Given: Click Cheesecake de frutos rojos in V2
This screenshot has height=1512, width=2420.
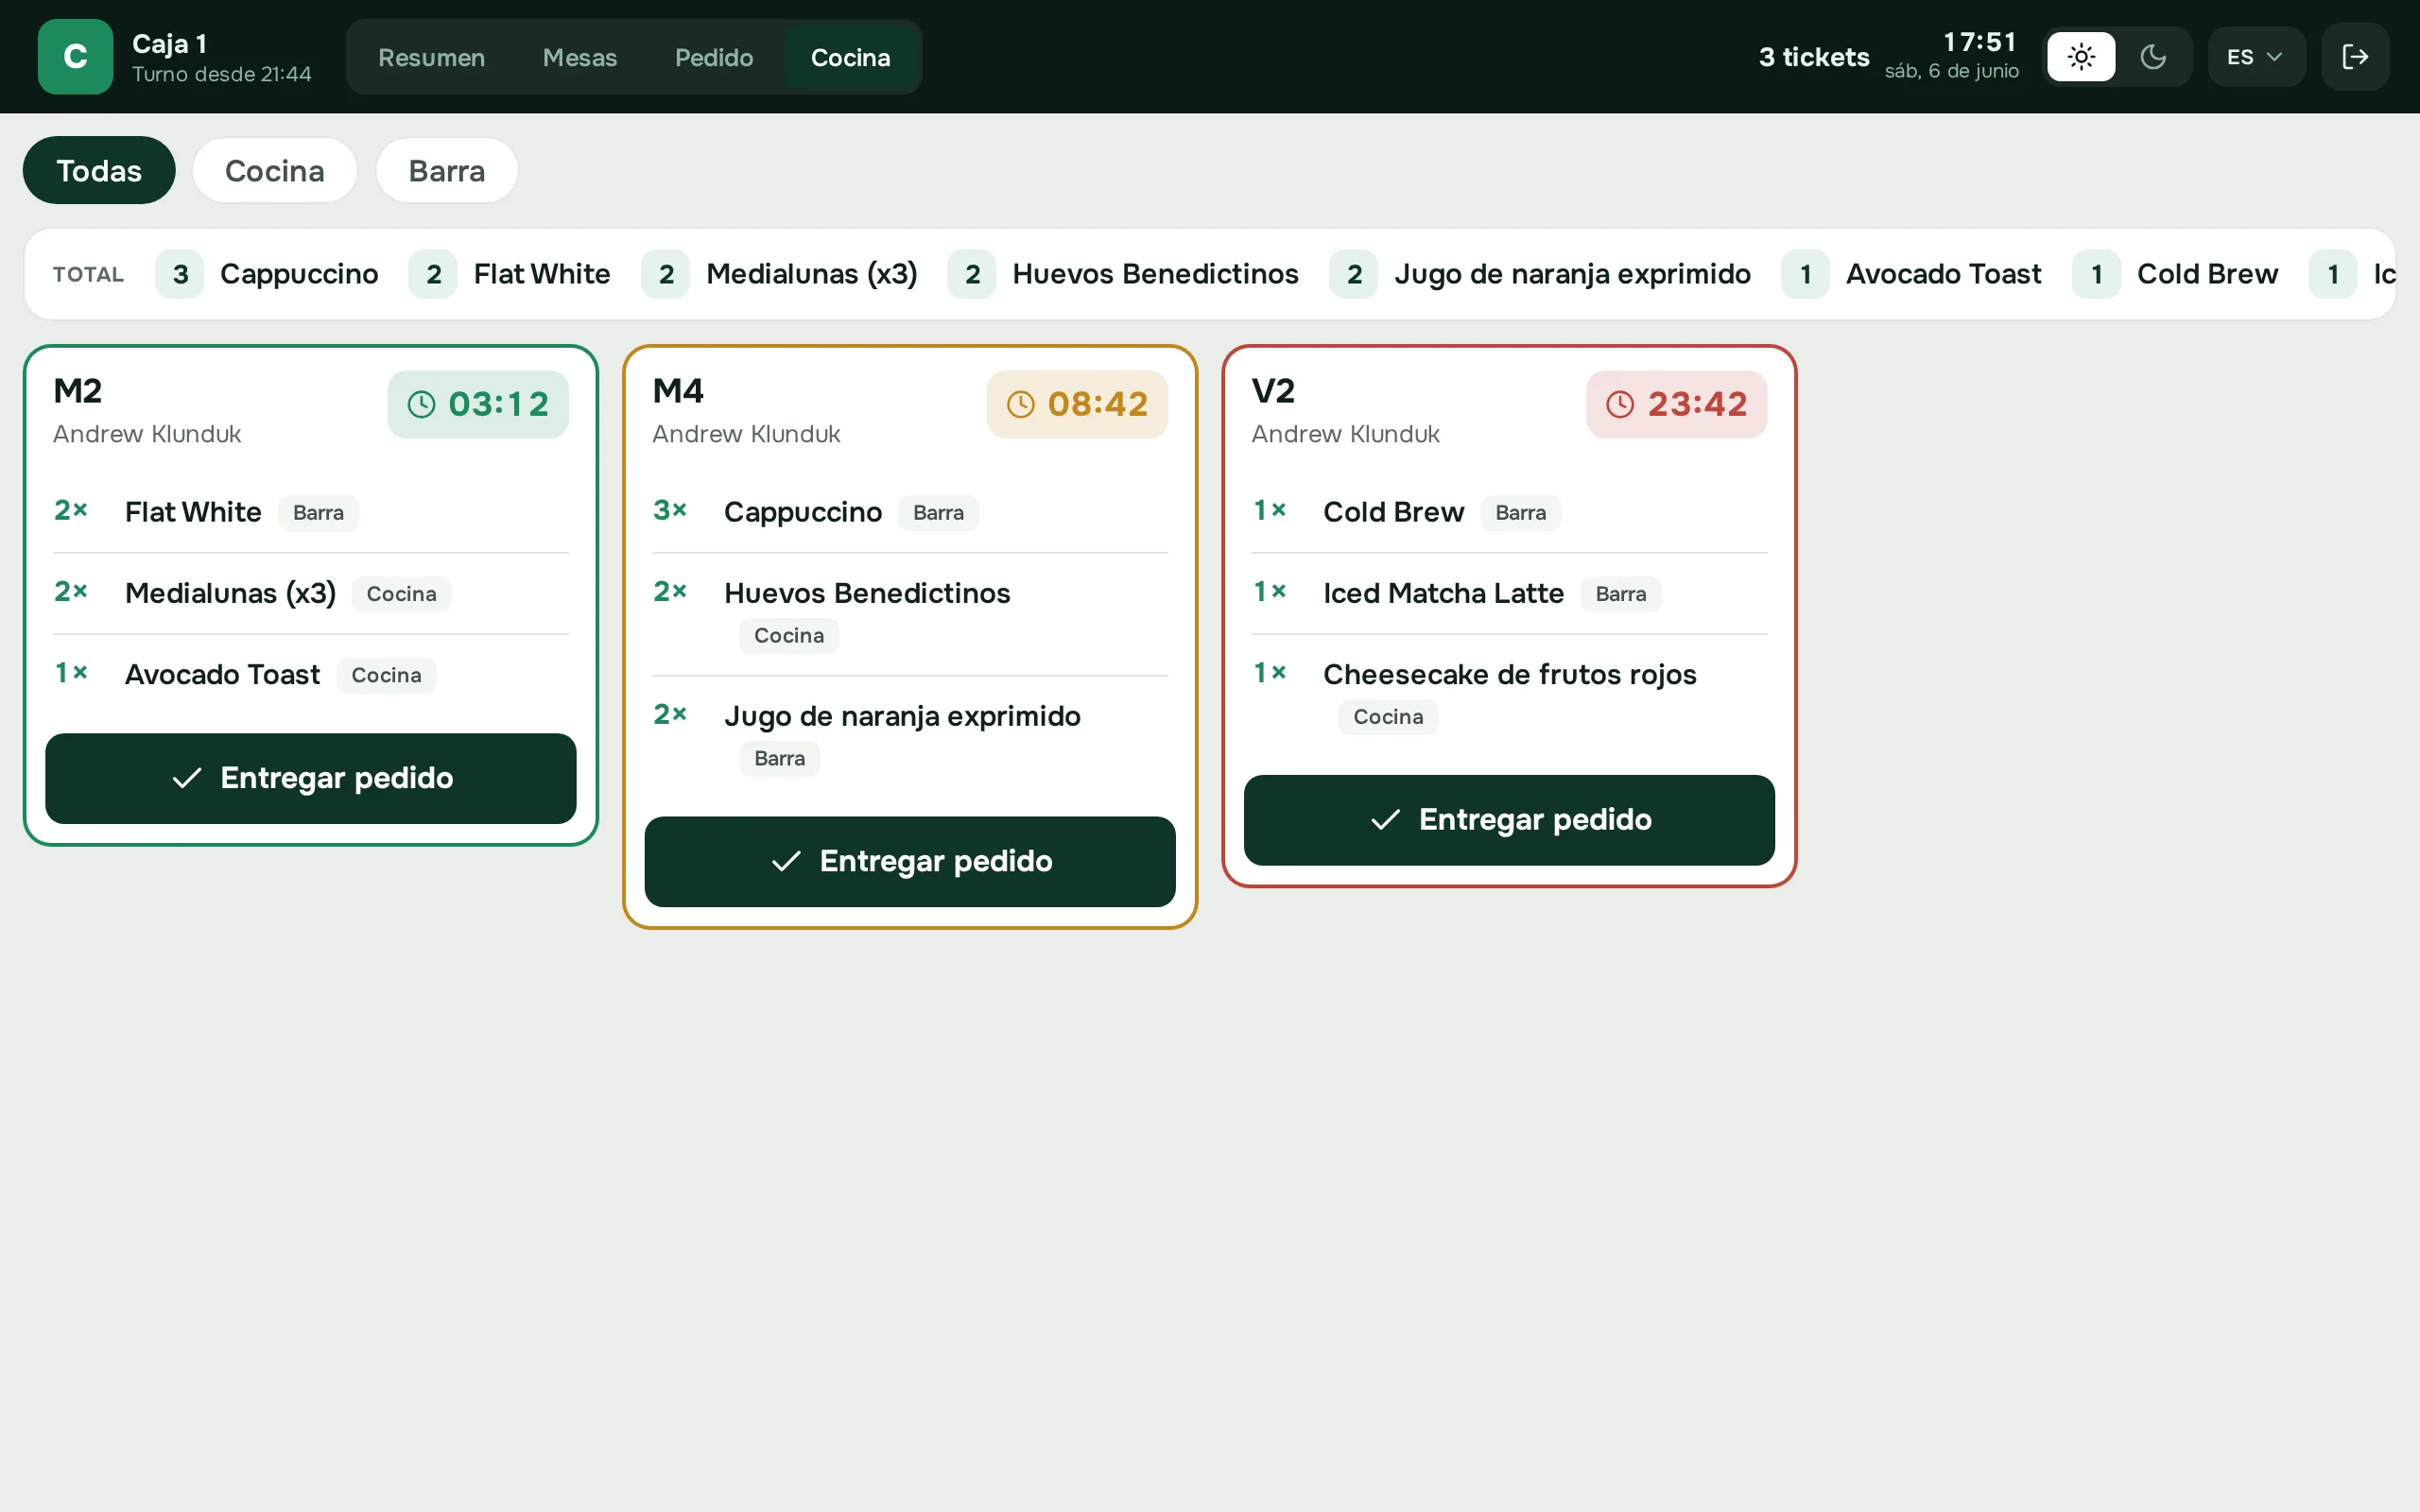Looking at the screenshot, I should 1509,674.
